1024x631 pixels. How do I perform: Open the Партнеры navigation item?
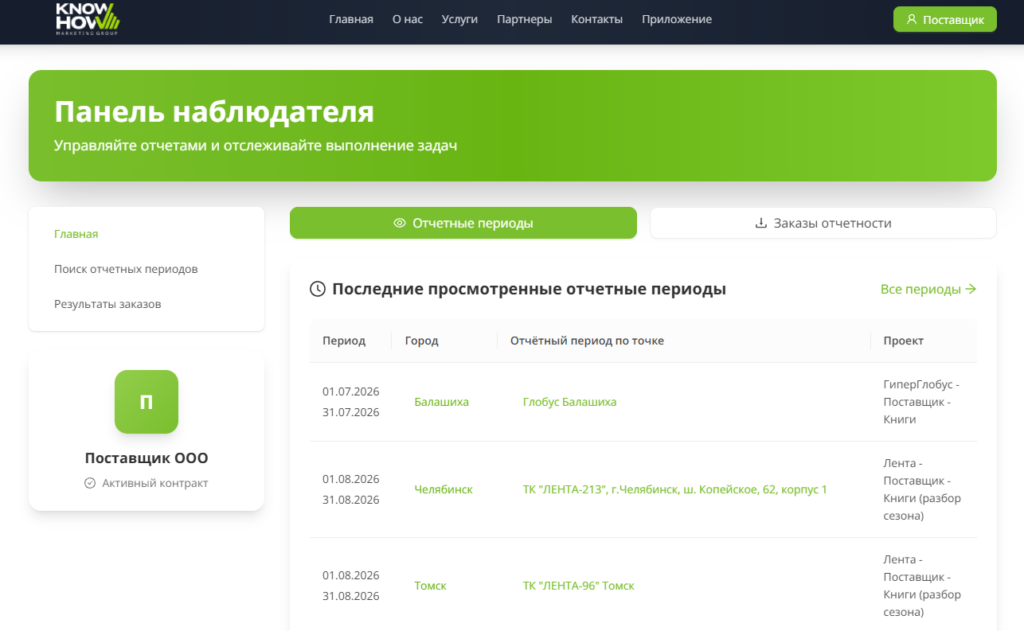(x=524, y=20)
